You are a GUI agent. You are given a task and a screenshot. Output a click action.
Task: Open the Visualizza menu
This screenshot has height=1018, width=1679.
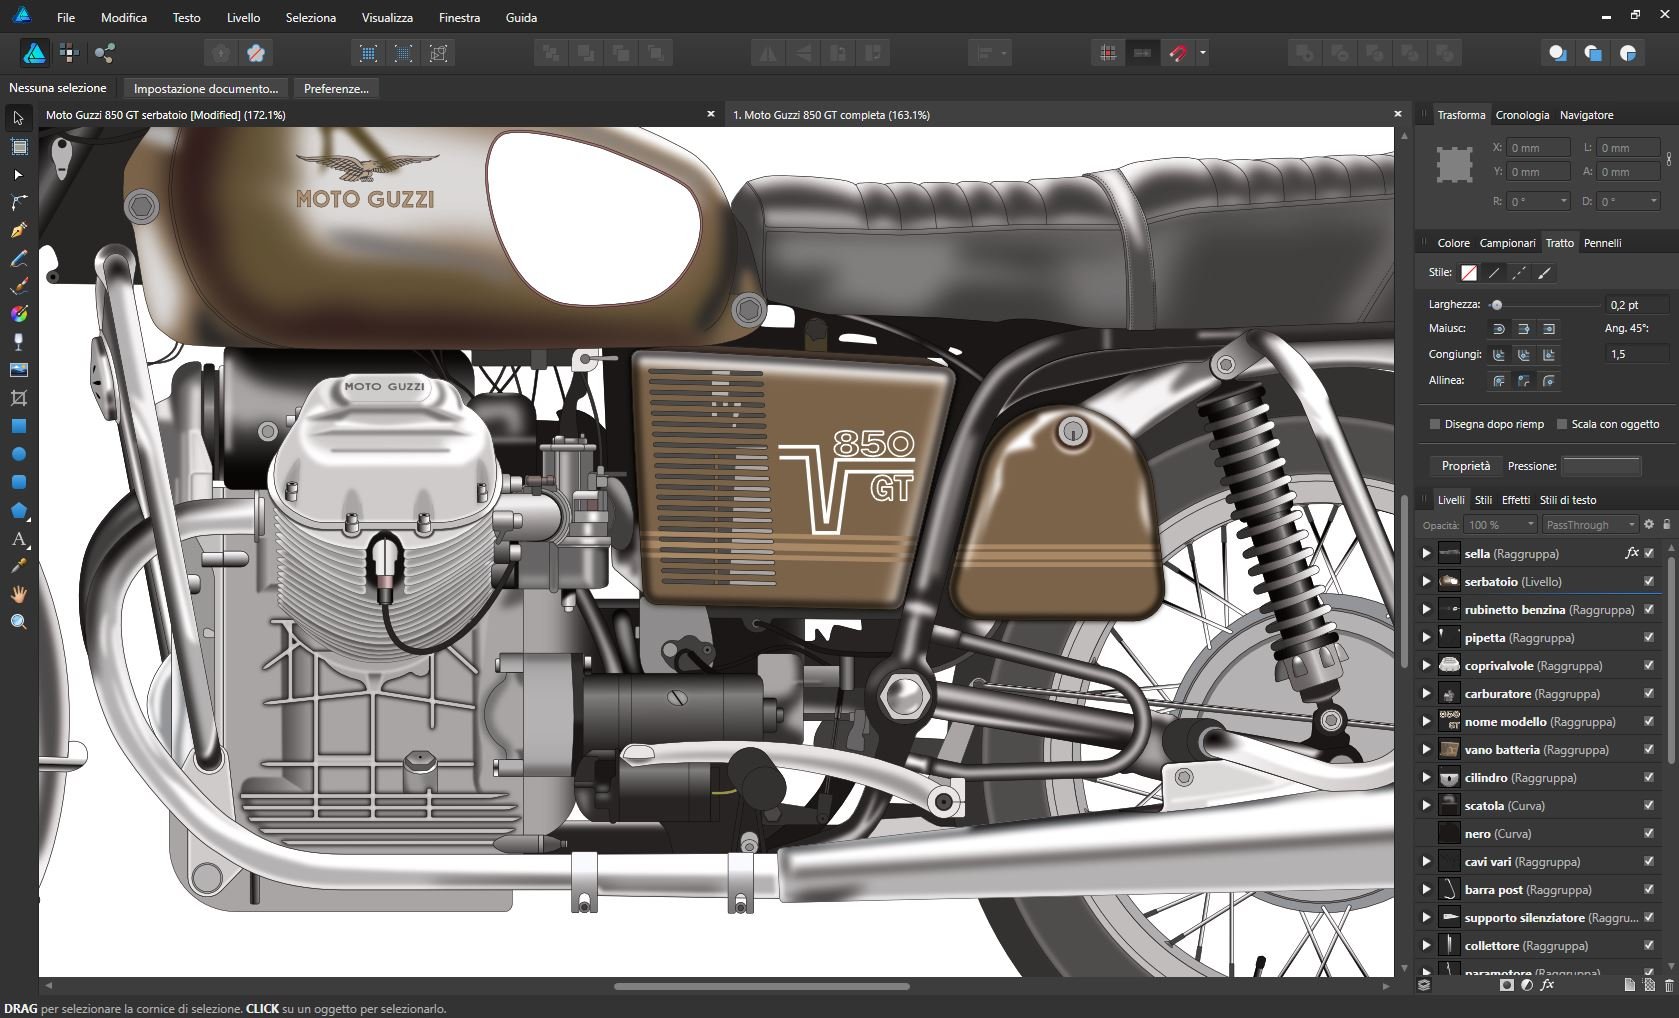387,17
